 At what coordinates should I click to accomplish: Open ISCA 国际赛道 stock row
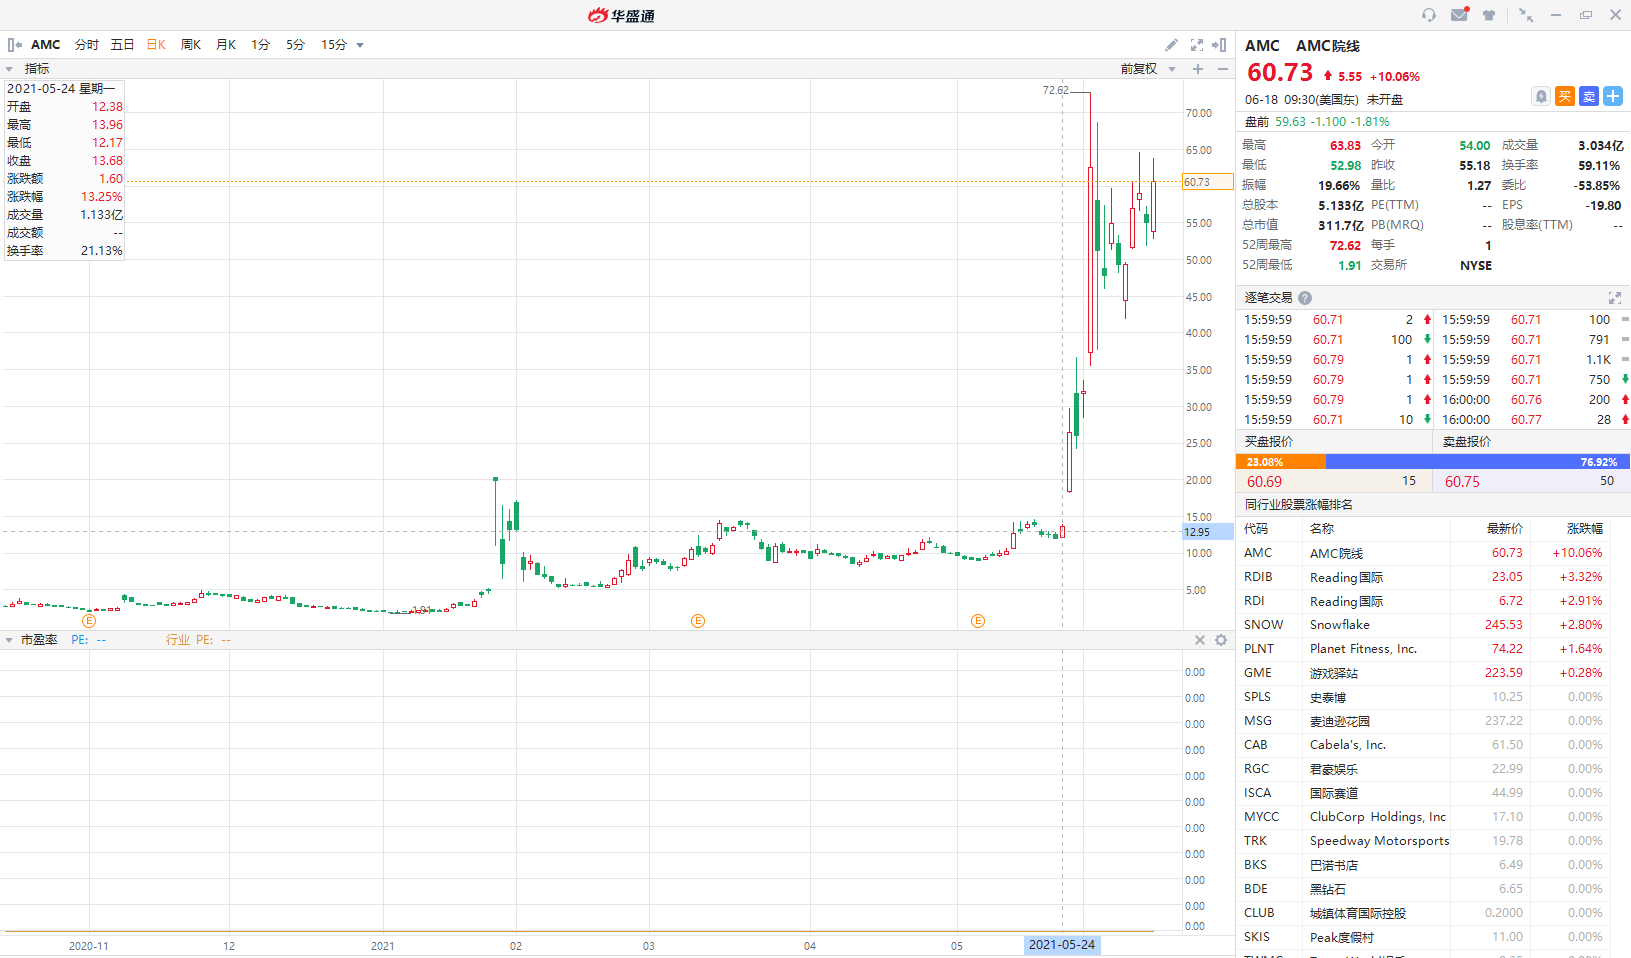click(x=1423, y=793)
